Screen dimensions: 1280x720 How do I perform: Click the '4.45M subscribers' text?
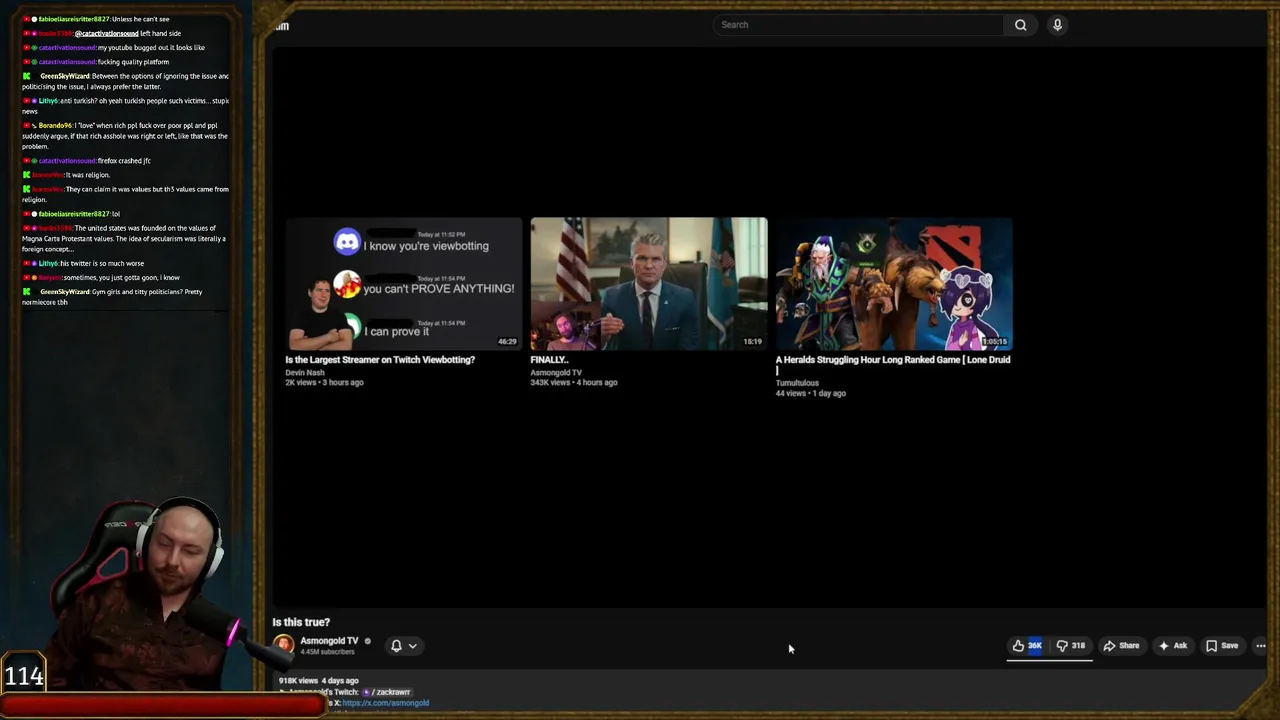click(x=328, y=652)
